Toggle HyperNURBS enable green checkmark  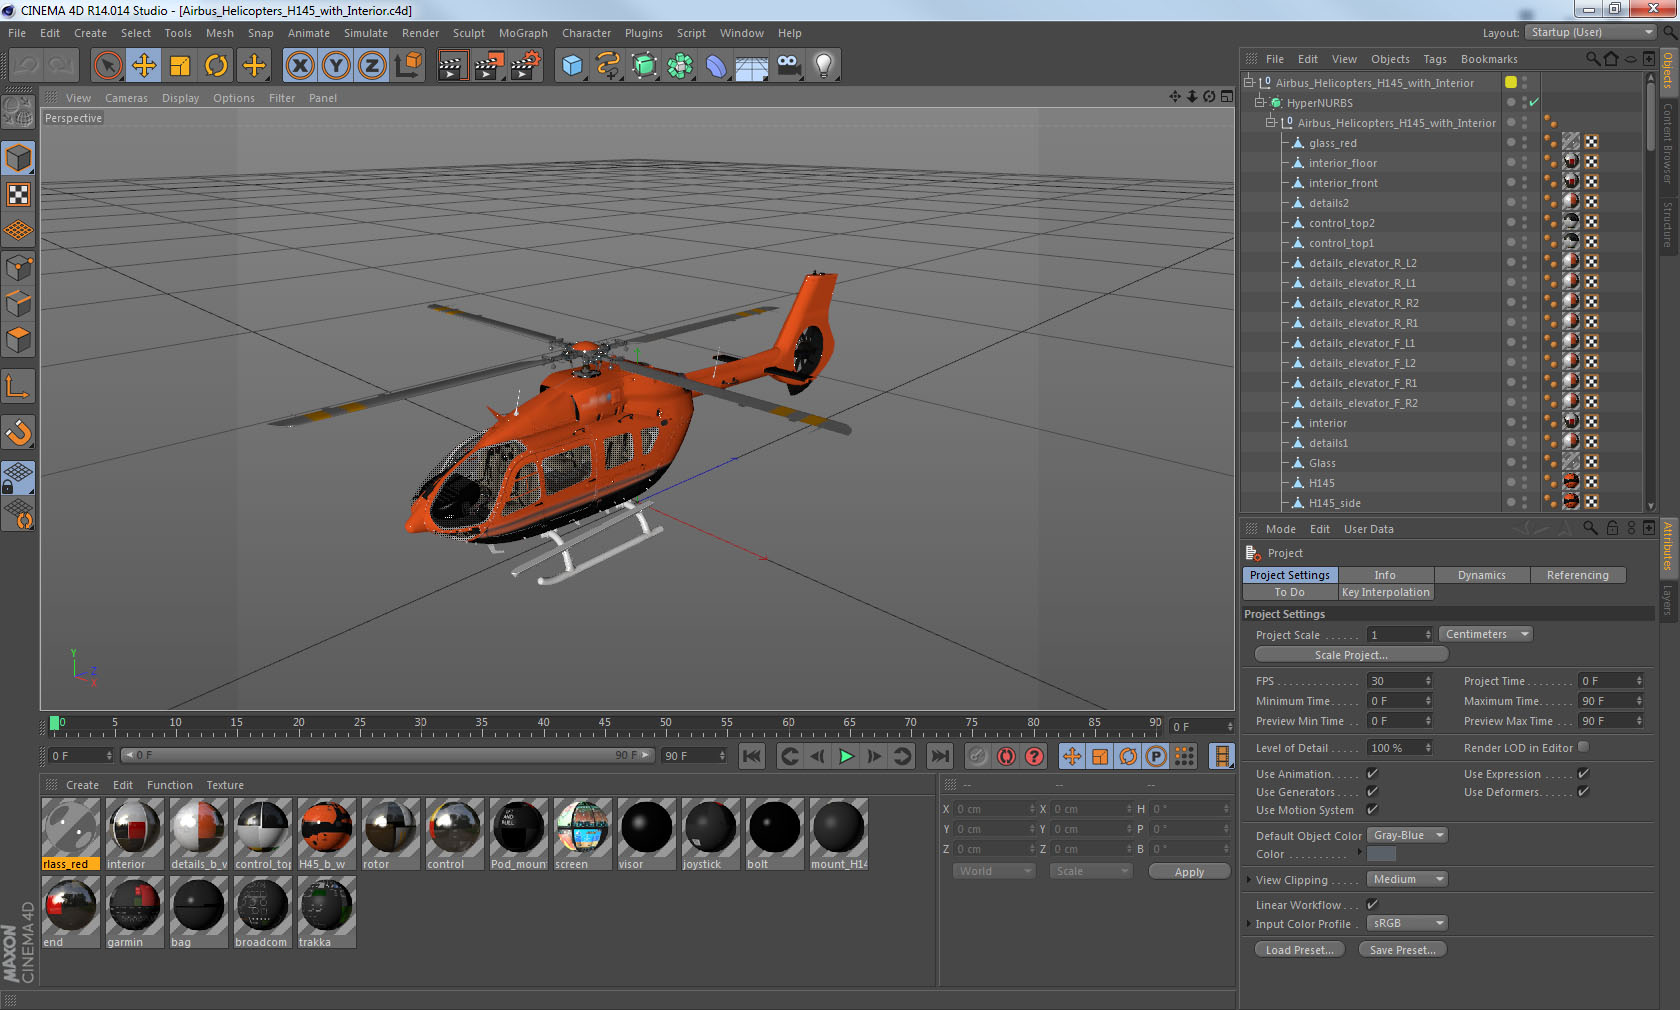[1534, 102]
